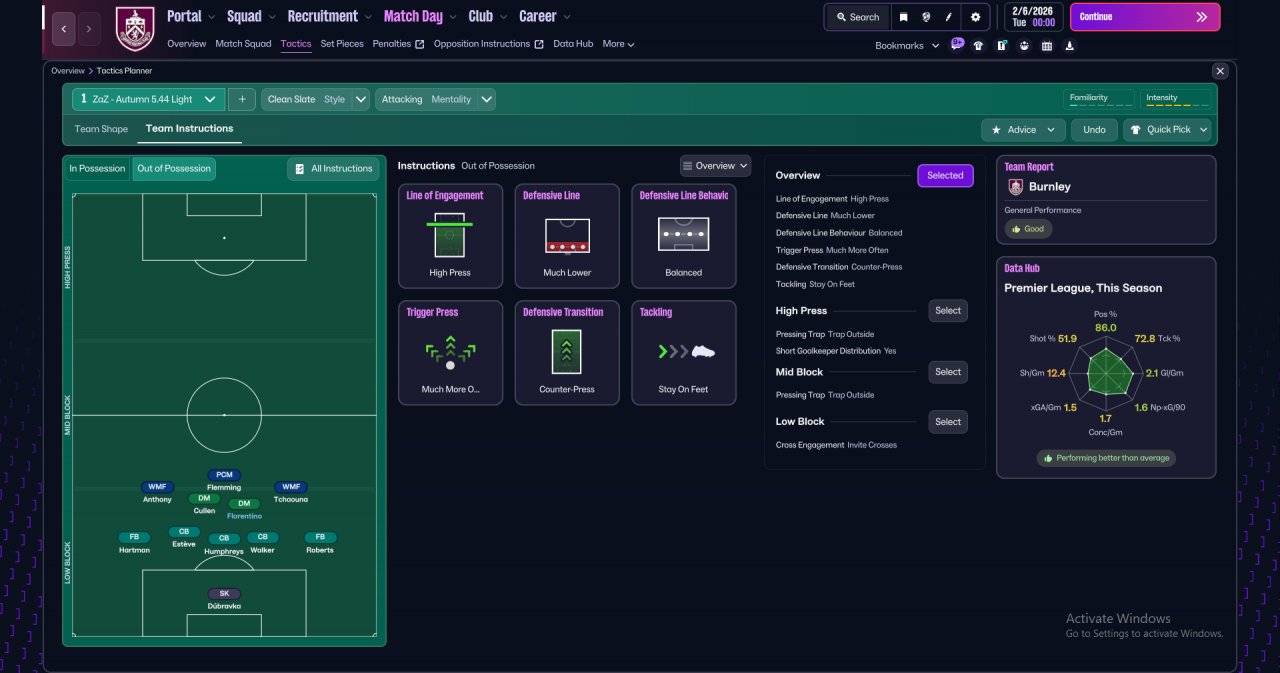Click the Undo button
Viewport: 1280px width, 673px height.
pos(1094,130)
